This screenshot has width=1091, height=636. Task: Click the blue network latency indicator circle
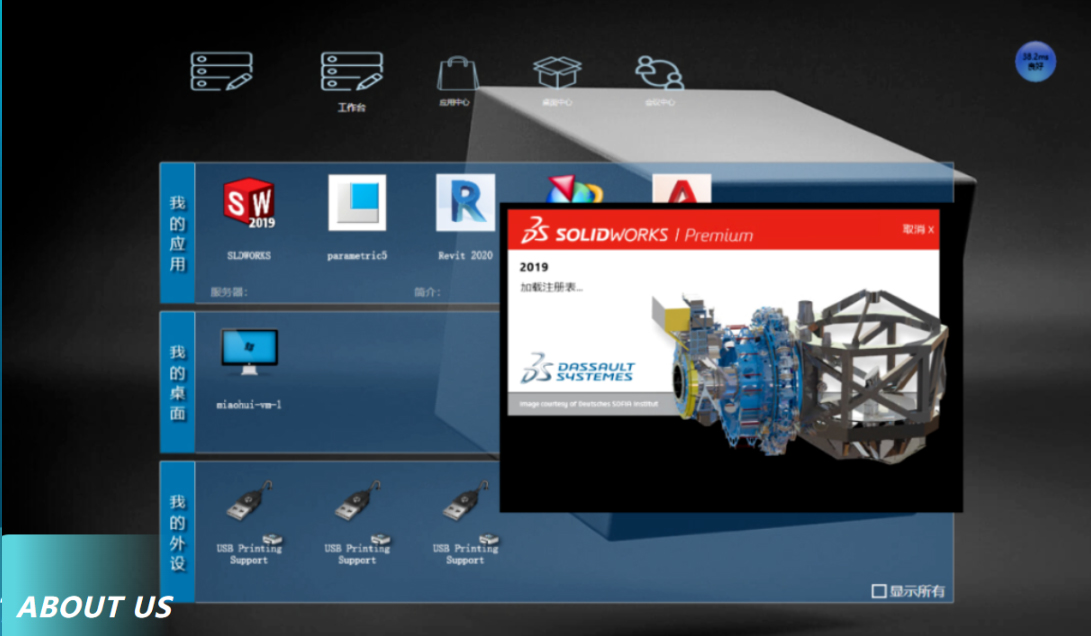(1035, 61)
